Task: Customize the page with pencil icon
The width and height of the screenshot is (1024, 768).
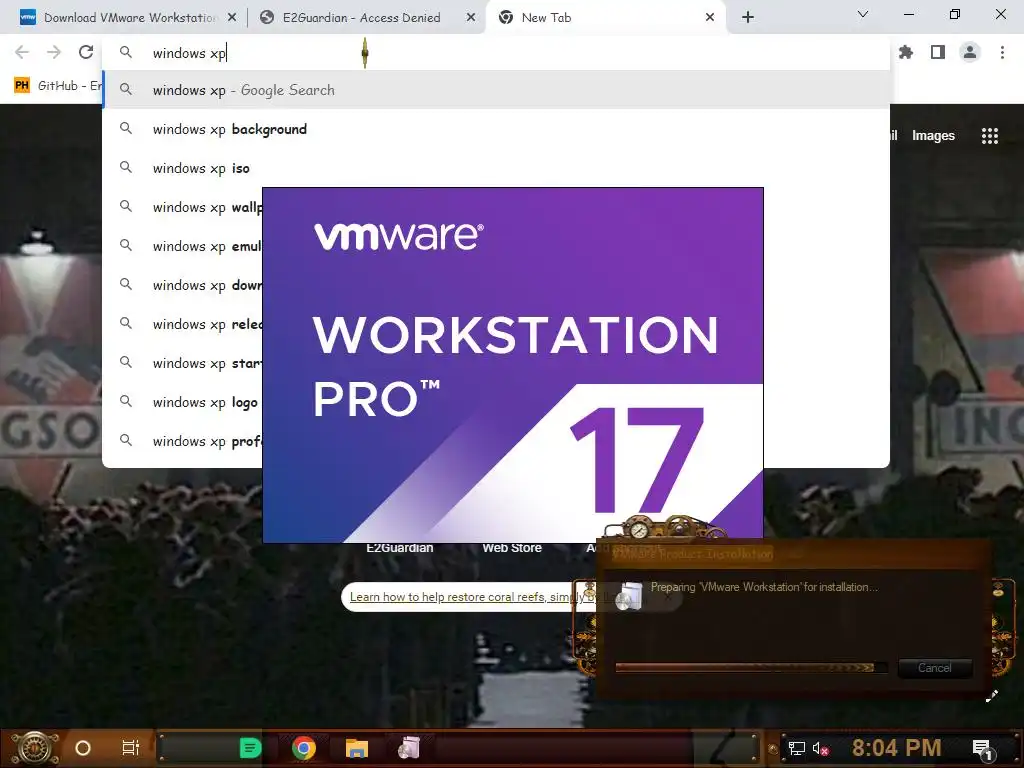Action: pos(992,696)
